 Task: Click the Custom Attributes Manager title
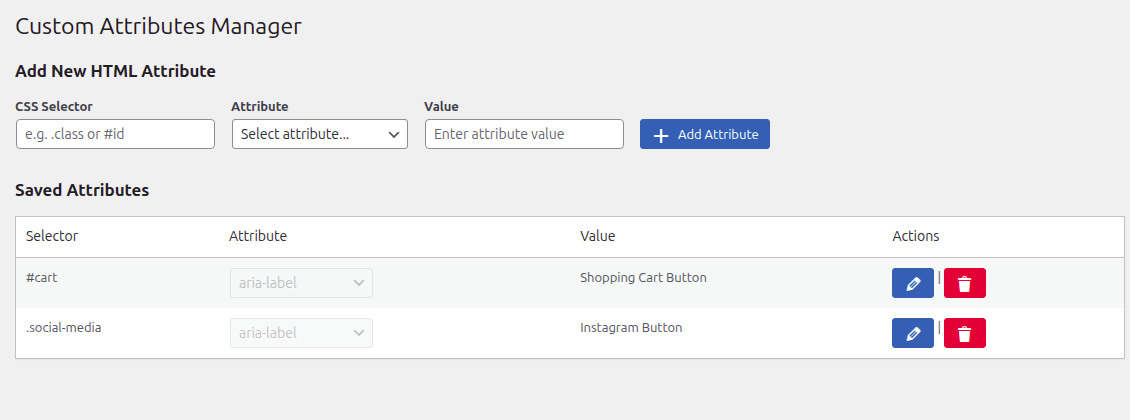(158, 27)
